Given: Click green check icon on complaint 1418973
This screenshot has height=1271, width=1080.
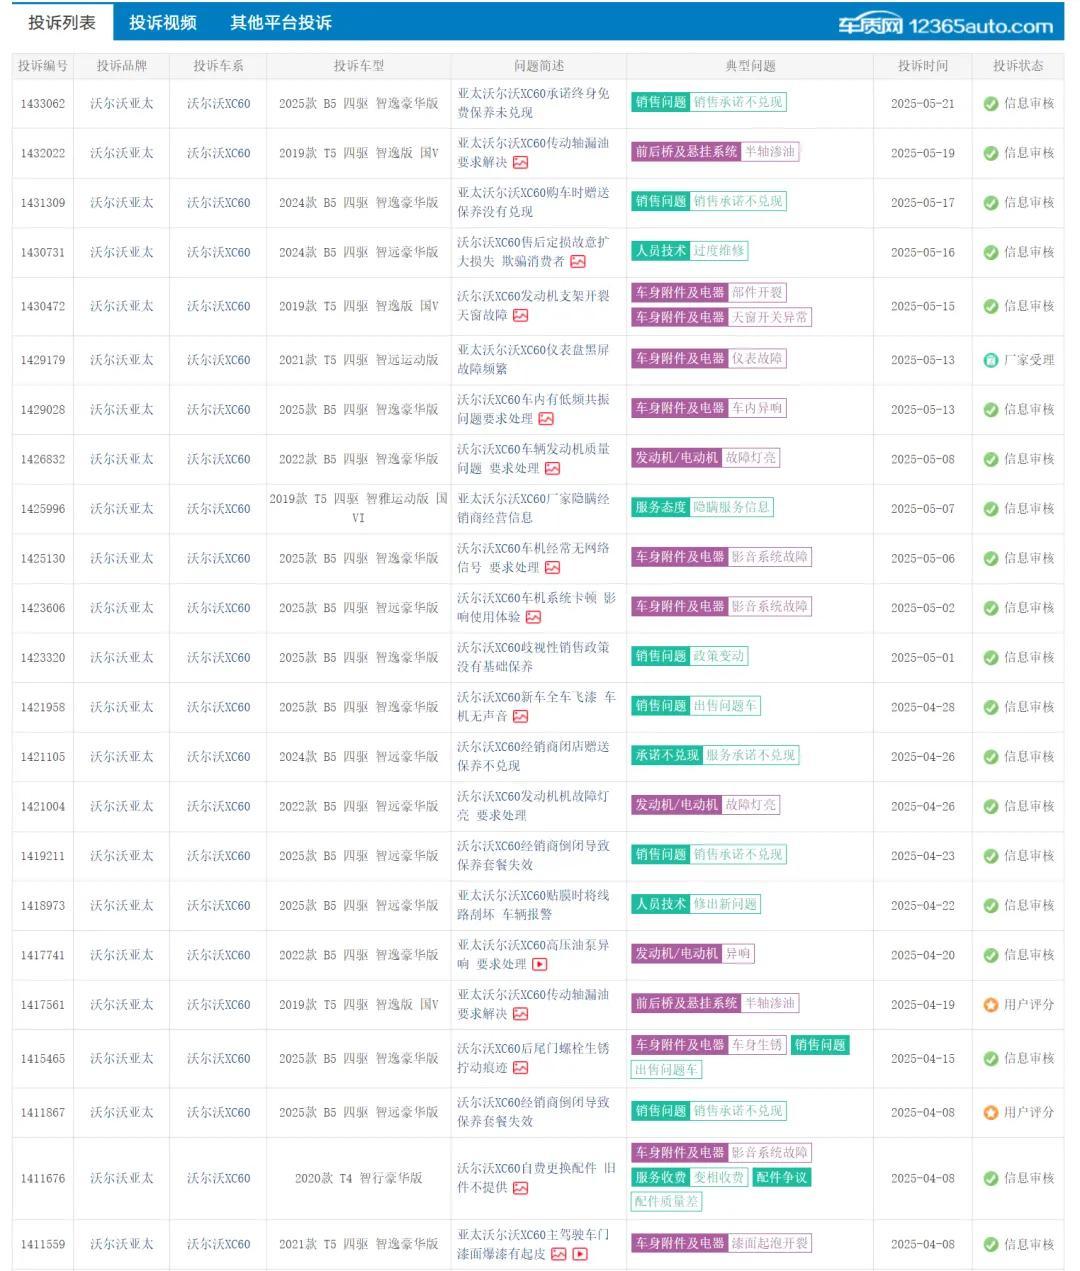Looking at the screenshot, I should pyautogui.click(x=991, y=906).
